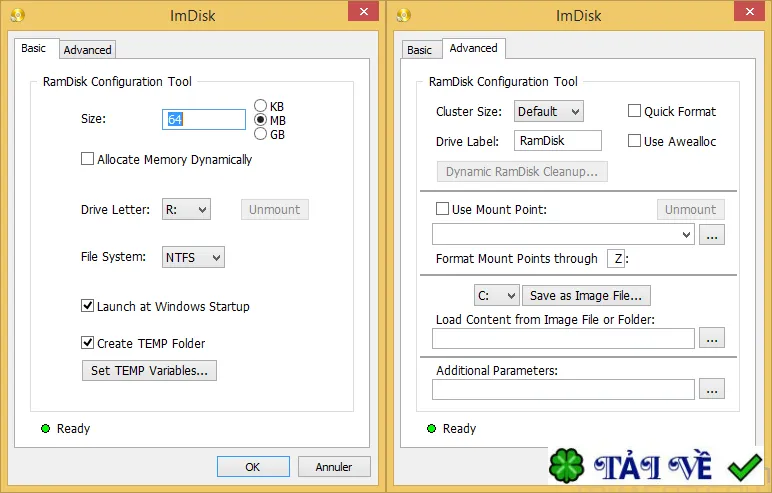Enable Allocate Memory Dynamically checkbox
The height and width of the screenshot is (493, 772).
[x=87, y=159]
